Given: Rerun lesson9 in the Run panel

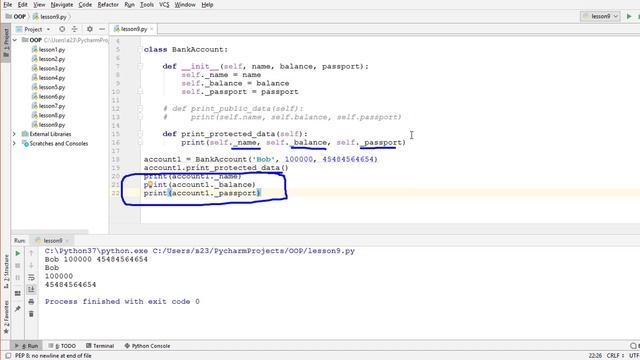Looking at the screenshot, I should tap(18, 253).
